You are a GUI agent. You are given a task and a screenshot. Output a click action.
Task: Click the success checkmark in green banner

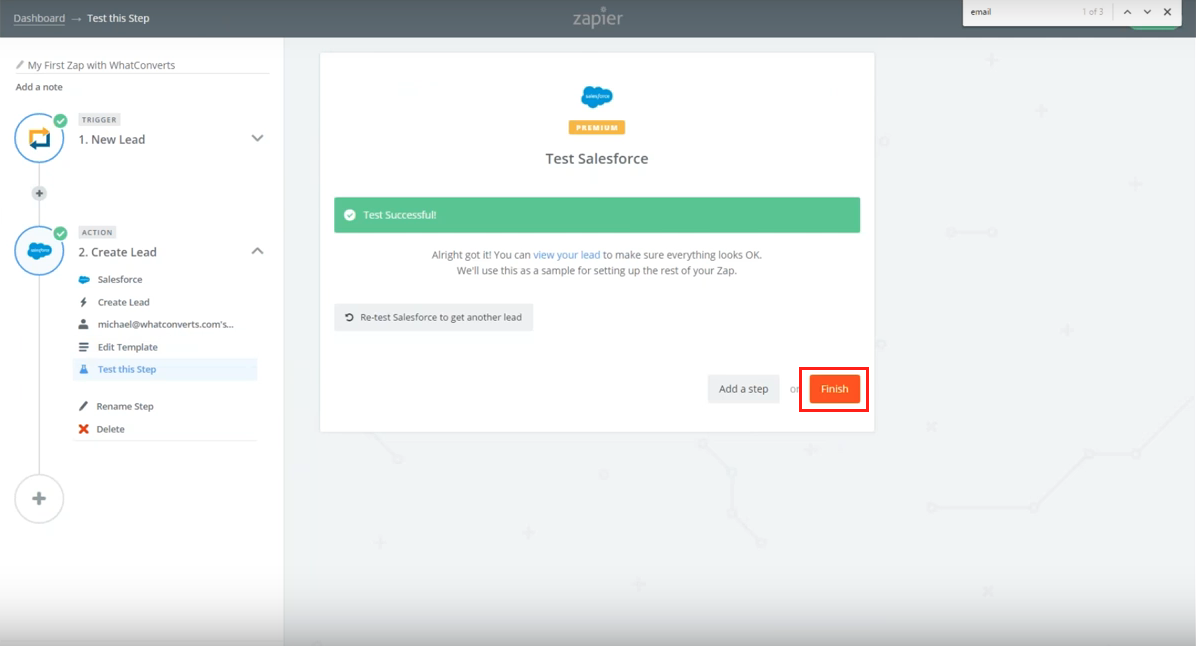[349, 215]
